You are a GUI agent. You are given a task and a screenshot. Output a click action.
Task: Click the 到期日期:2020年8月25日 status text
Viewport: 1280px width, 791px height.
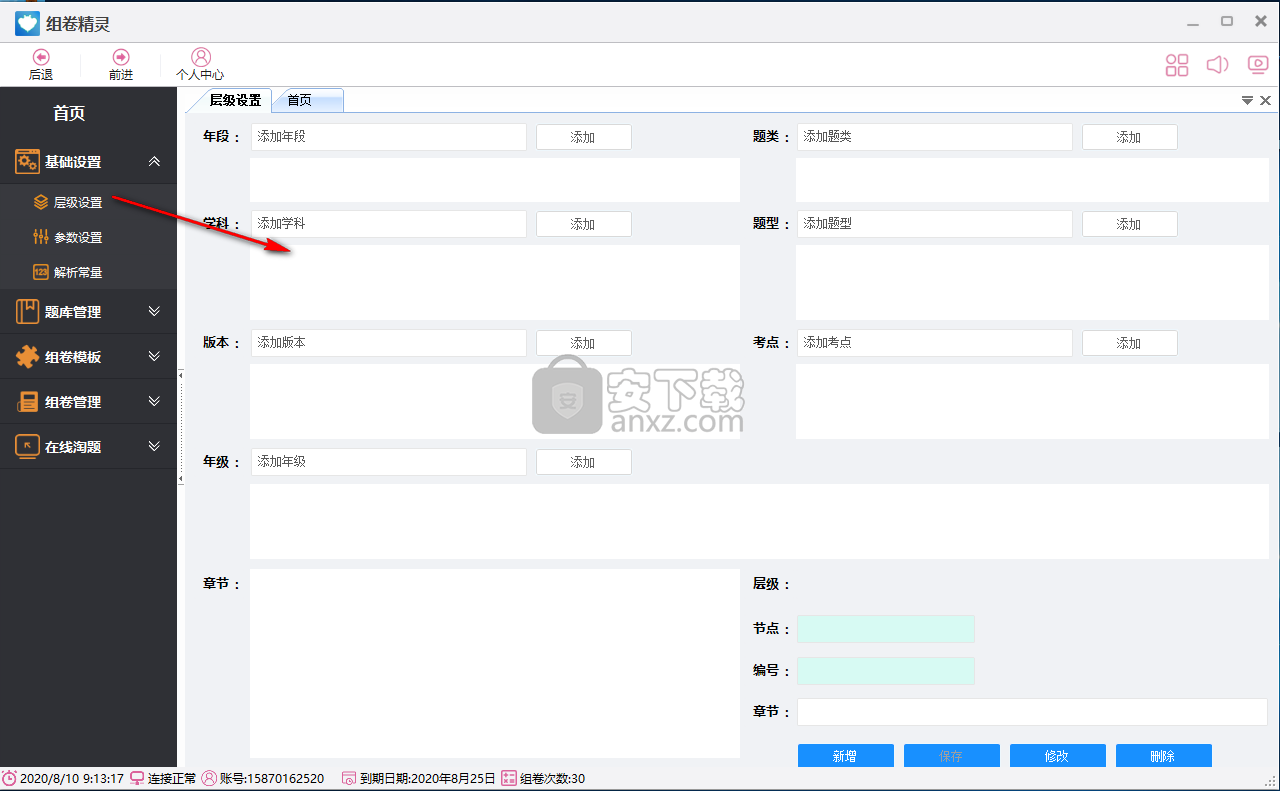tap(428, 778)
